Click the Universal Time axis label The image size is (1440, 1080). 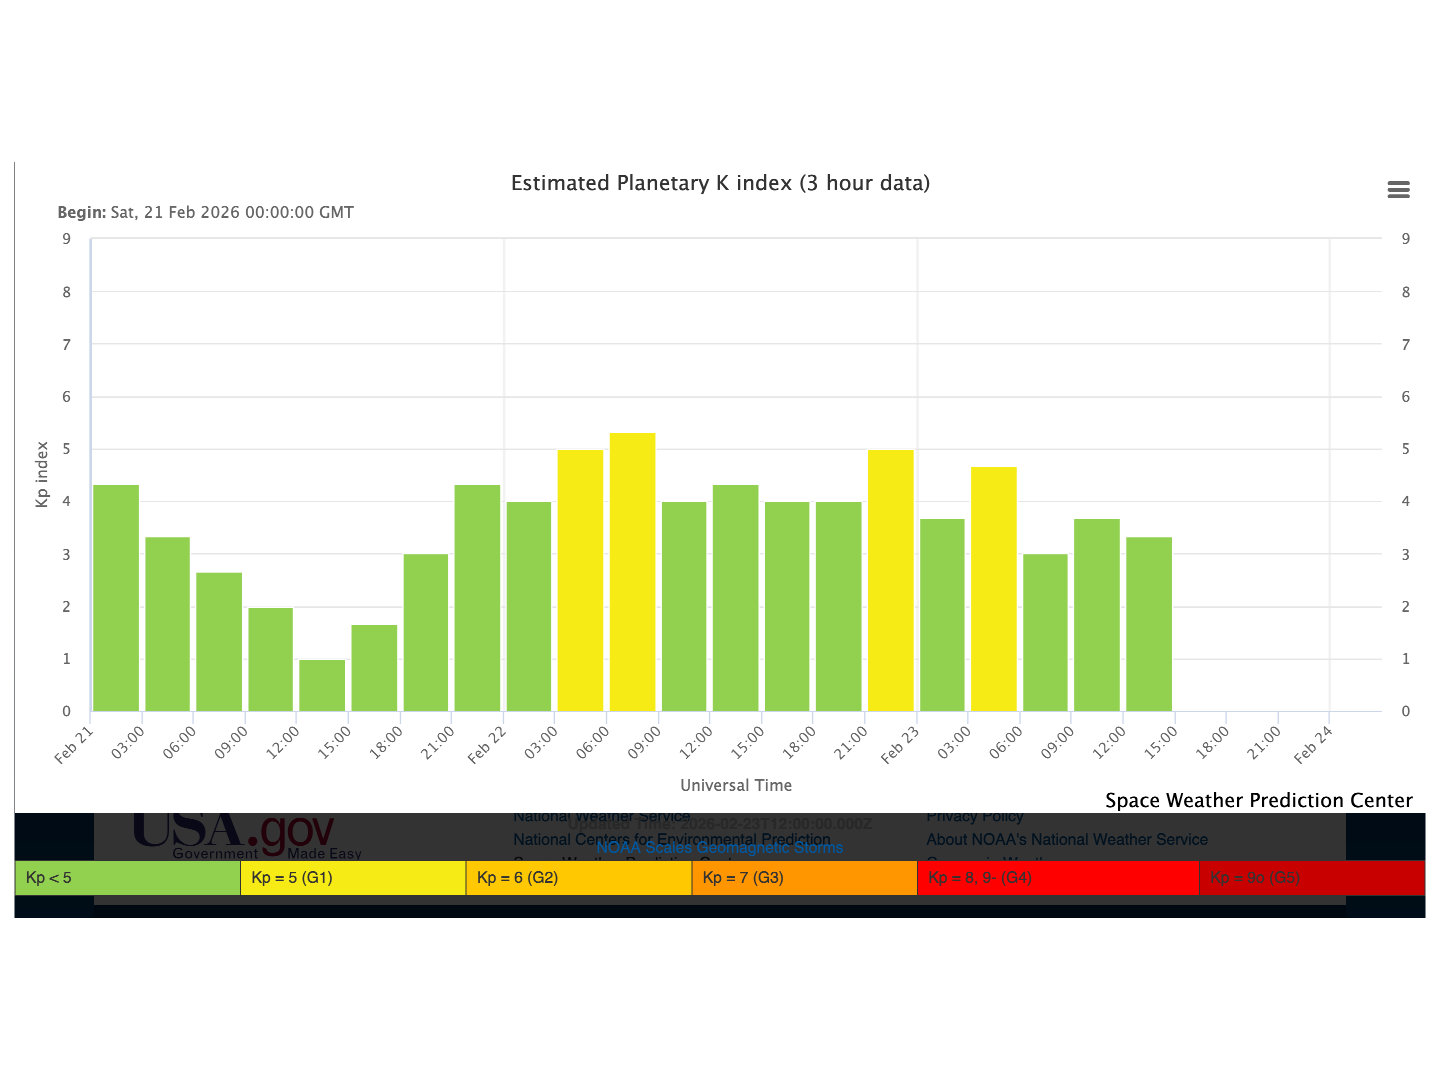click(x=736, y=785)
